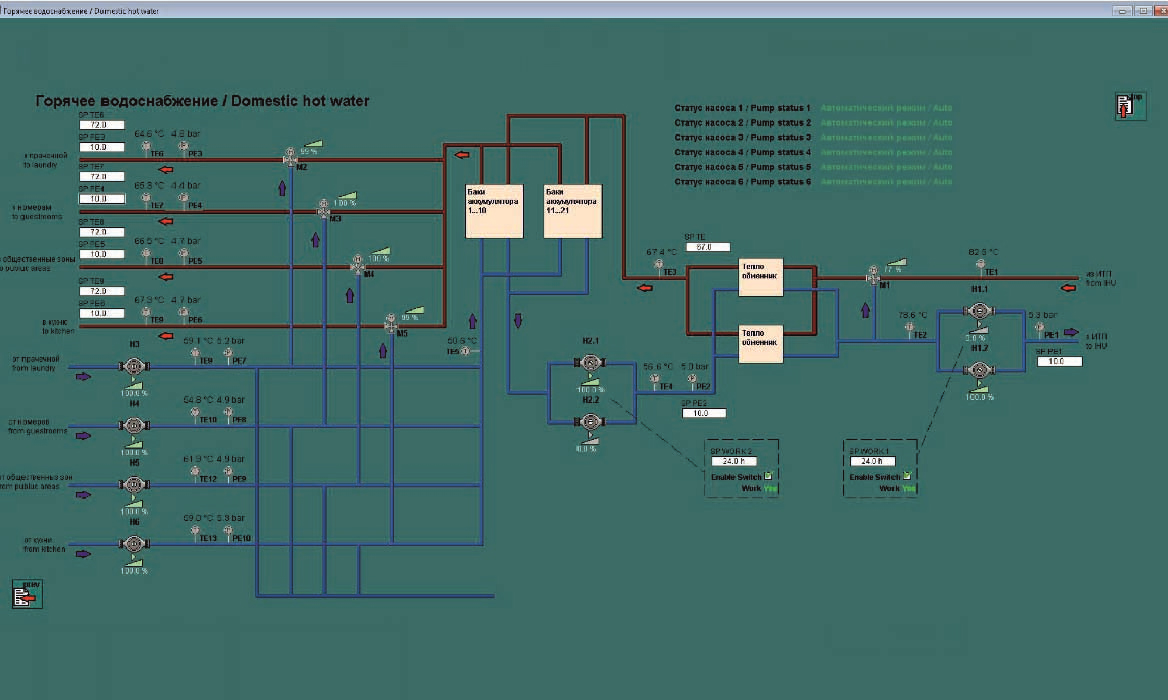Screen dimensions: 1168x700
Task: Edit SP PE6 setpoint field
Action: coord(102,314)
